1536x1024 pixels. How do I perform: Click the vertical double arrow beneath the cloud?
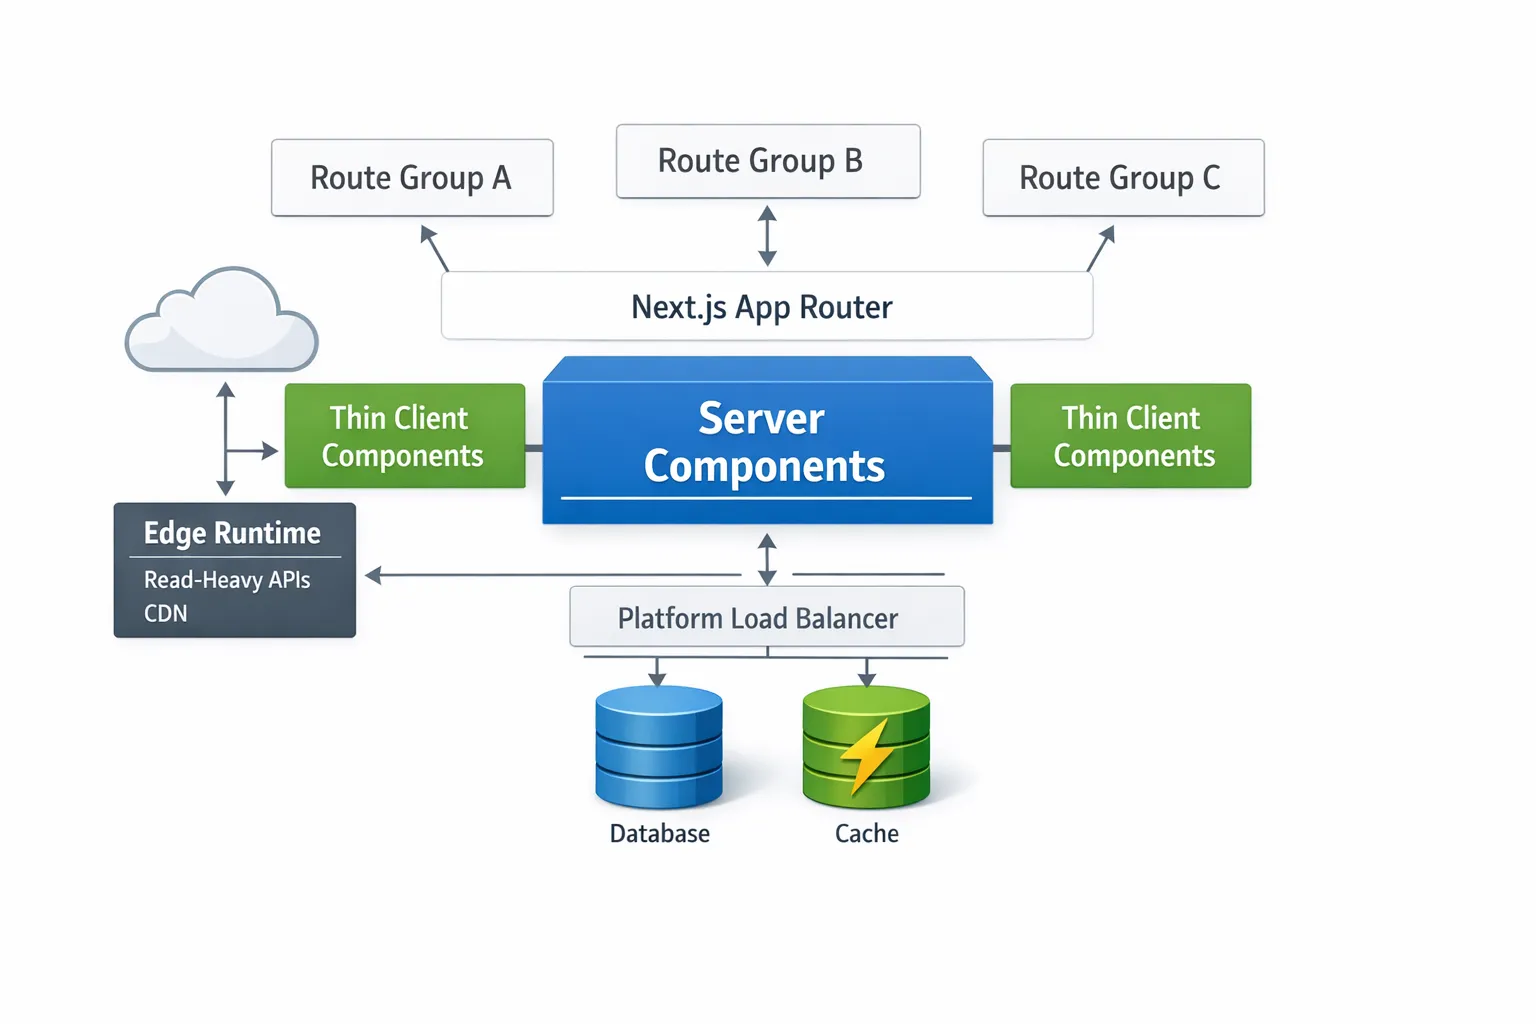[x=226, y=438]
